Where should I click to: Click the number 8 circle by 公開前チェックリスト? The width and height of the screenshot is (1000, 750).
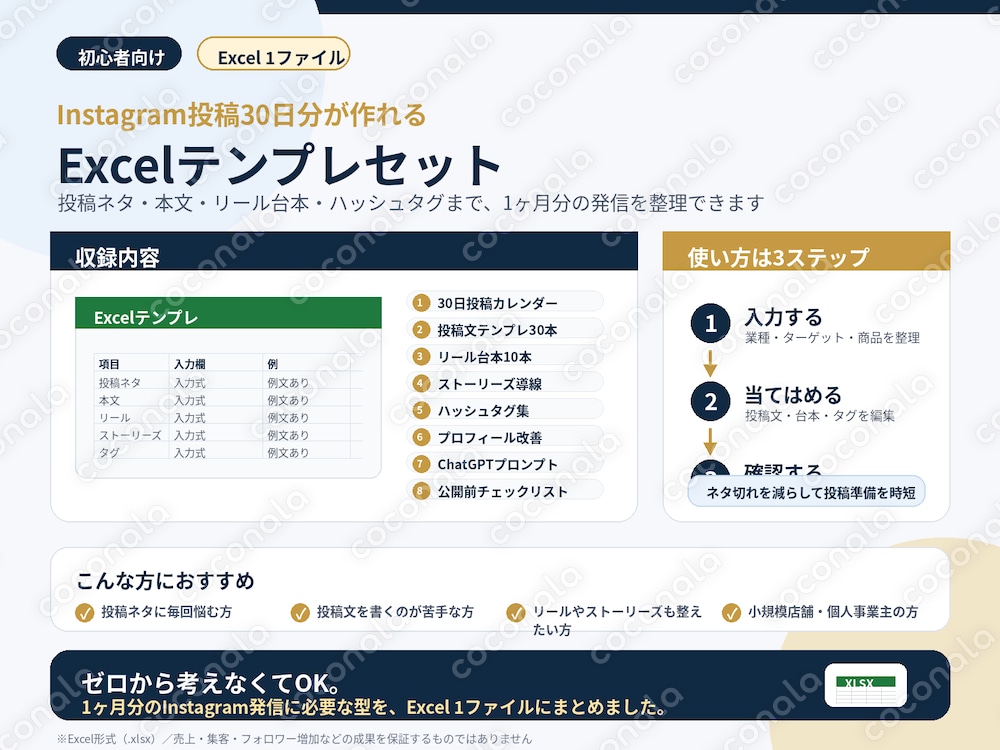(420, 491)
